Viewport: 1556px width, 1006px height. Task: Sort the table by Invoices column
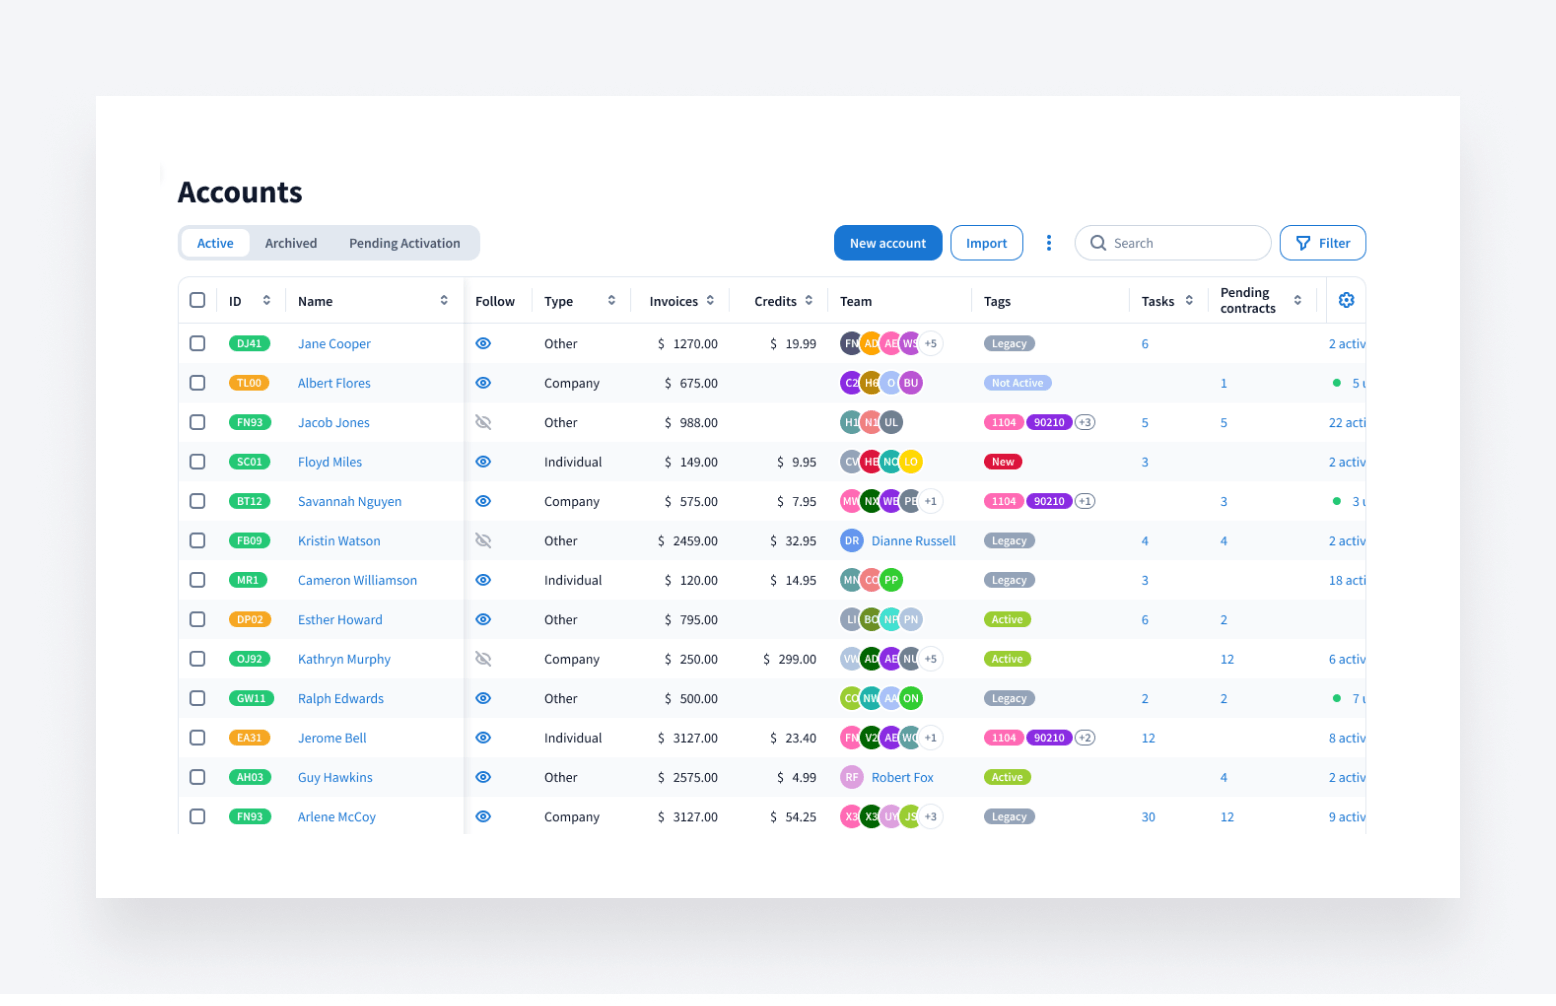710,301
